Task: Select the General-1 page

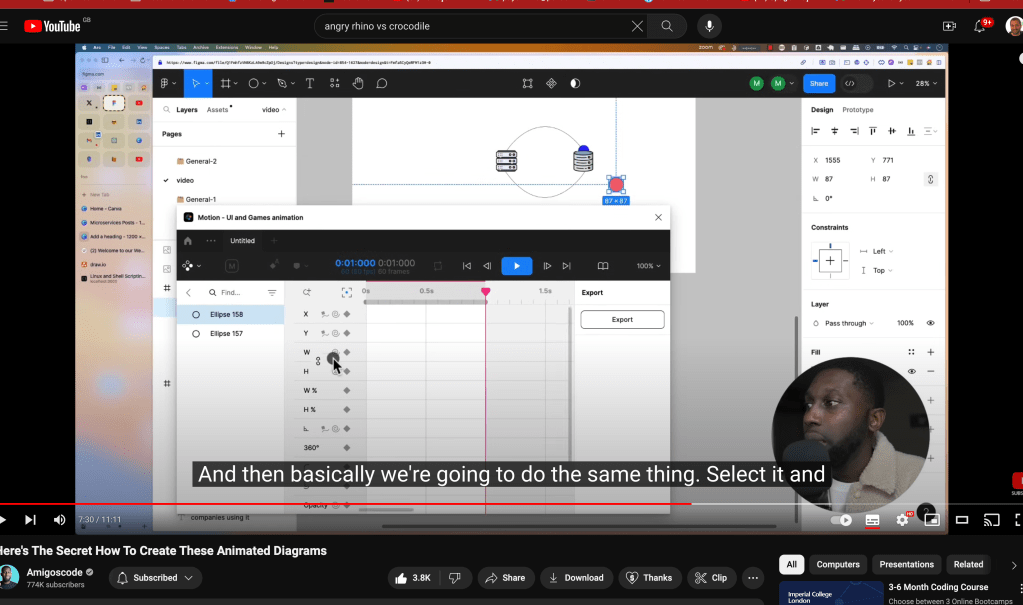Action: point(201,200)
